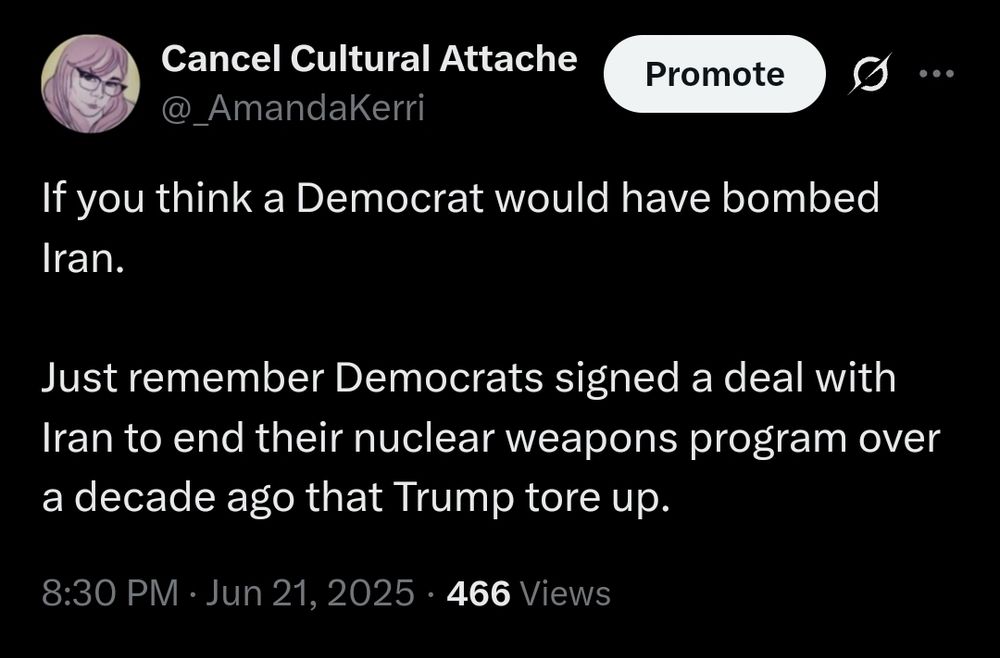The width and height of the screenshot is (1000, 658).
Task: Open the 466 Views count
Action: coord(529,593)
